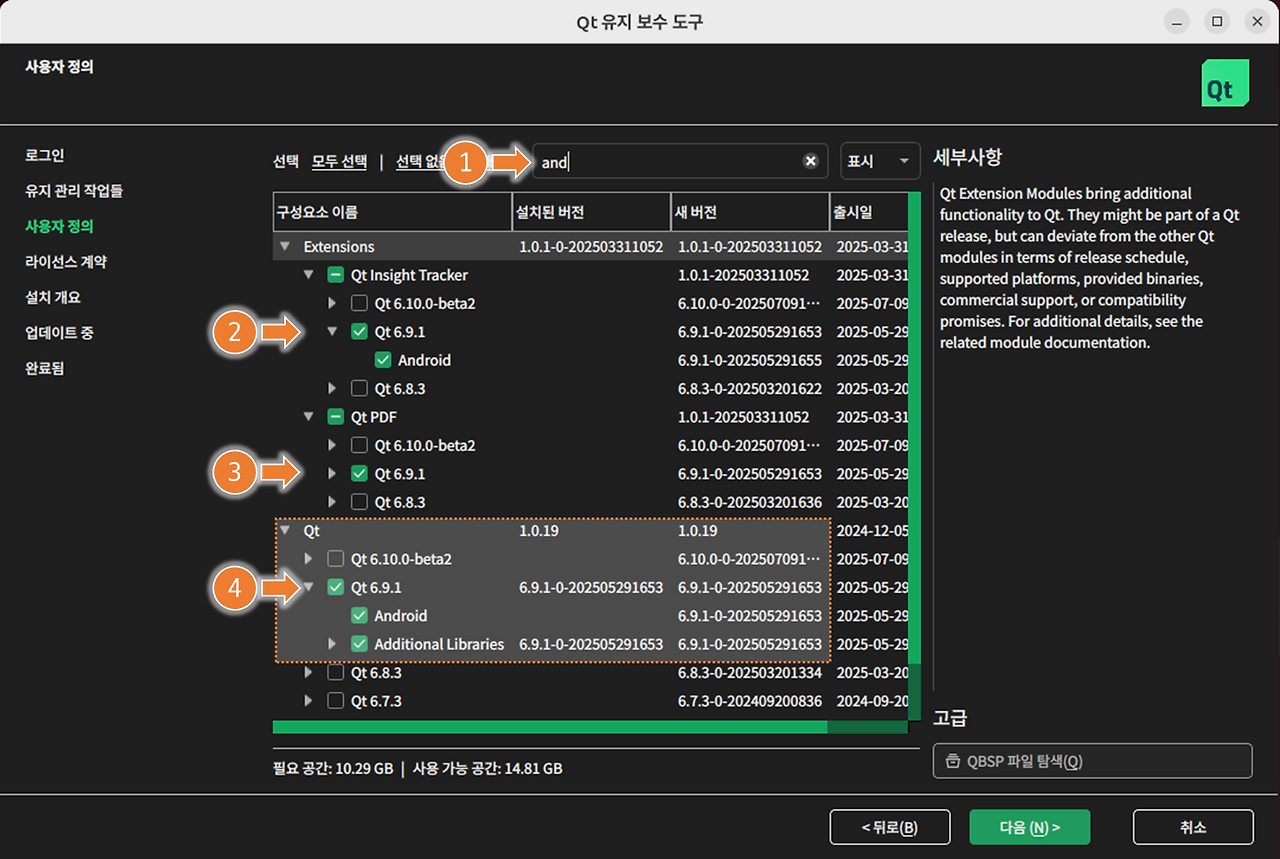Check Qt 6.8.3 under Qt Insight Tracker

[360, 388]
